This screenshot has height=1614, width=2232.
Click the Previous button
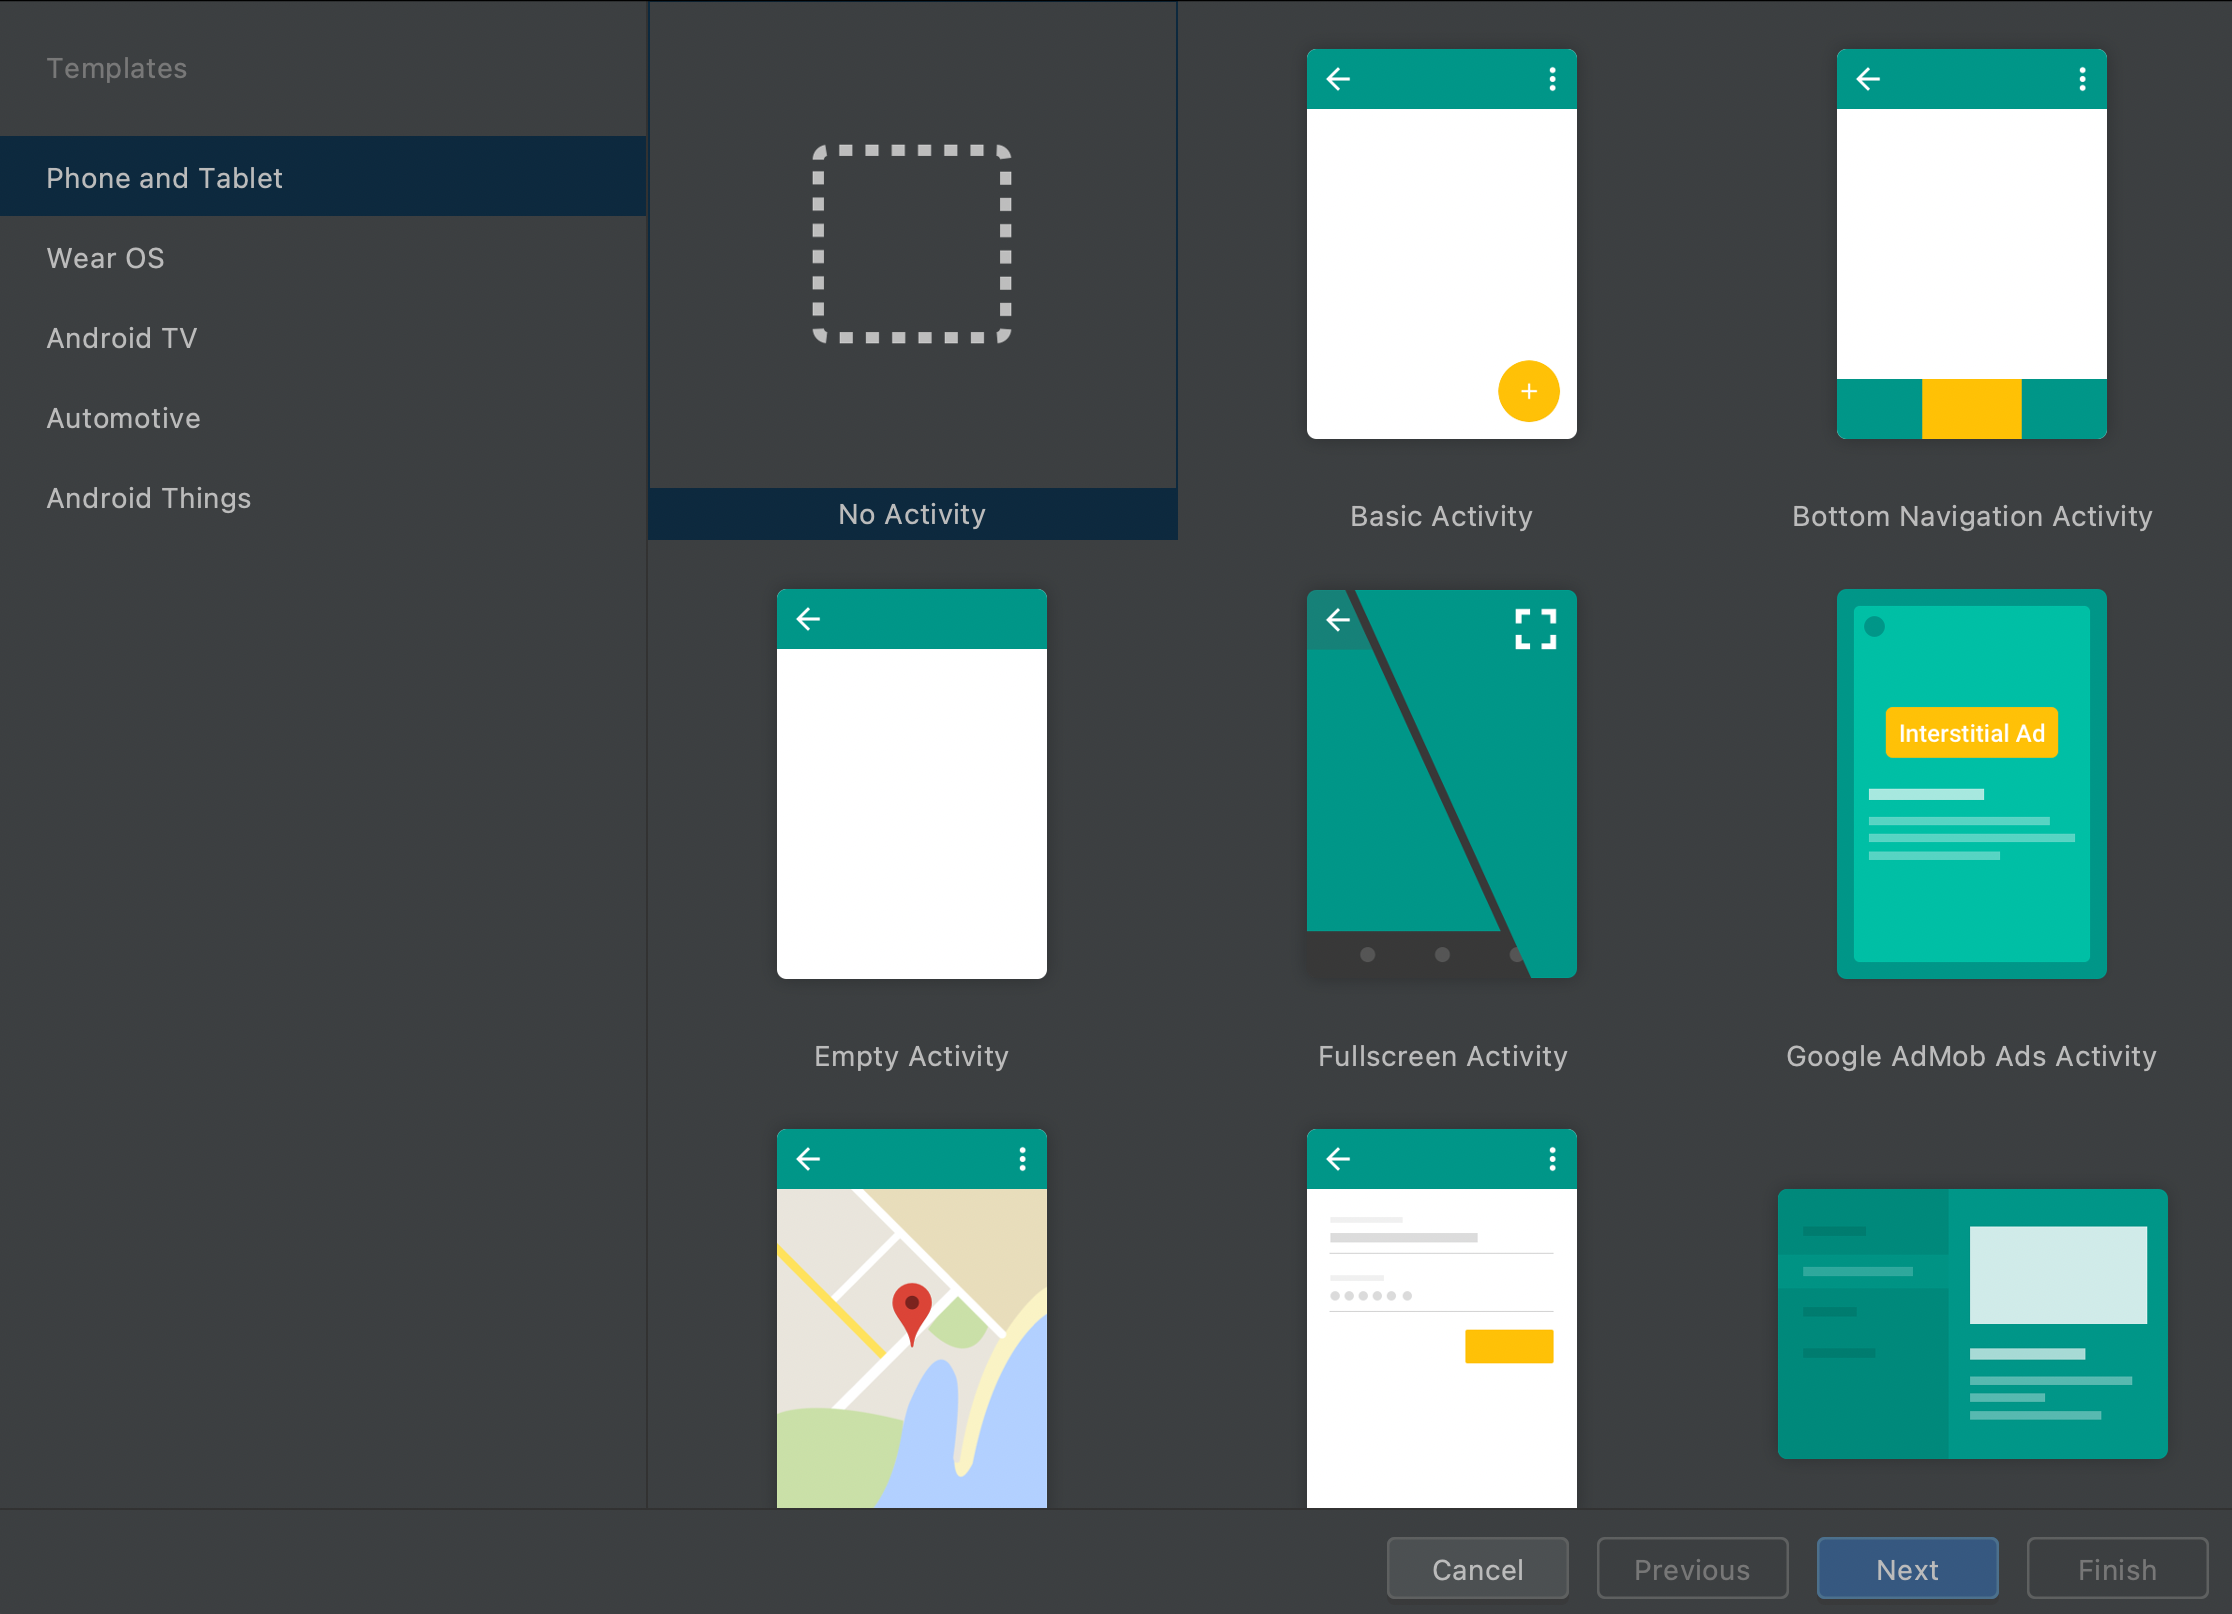click(x=1692, y=1569)
